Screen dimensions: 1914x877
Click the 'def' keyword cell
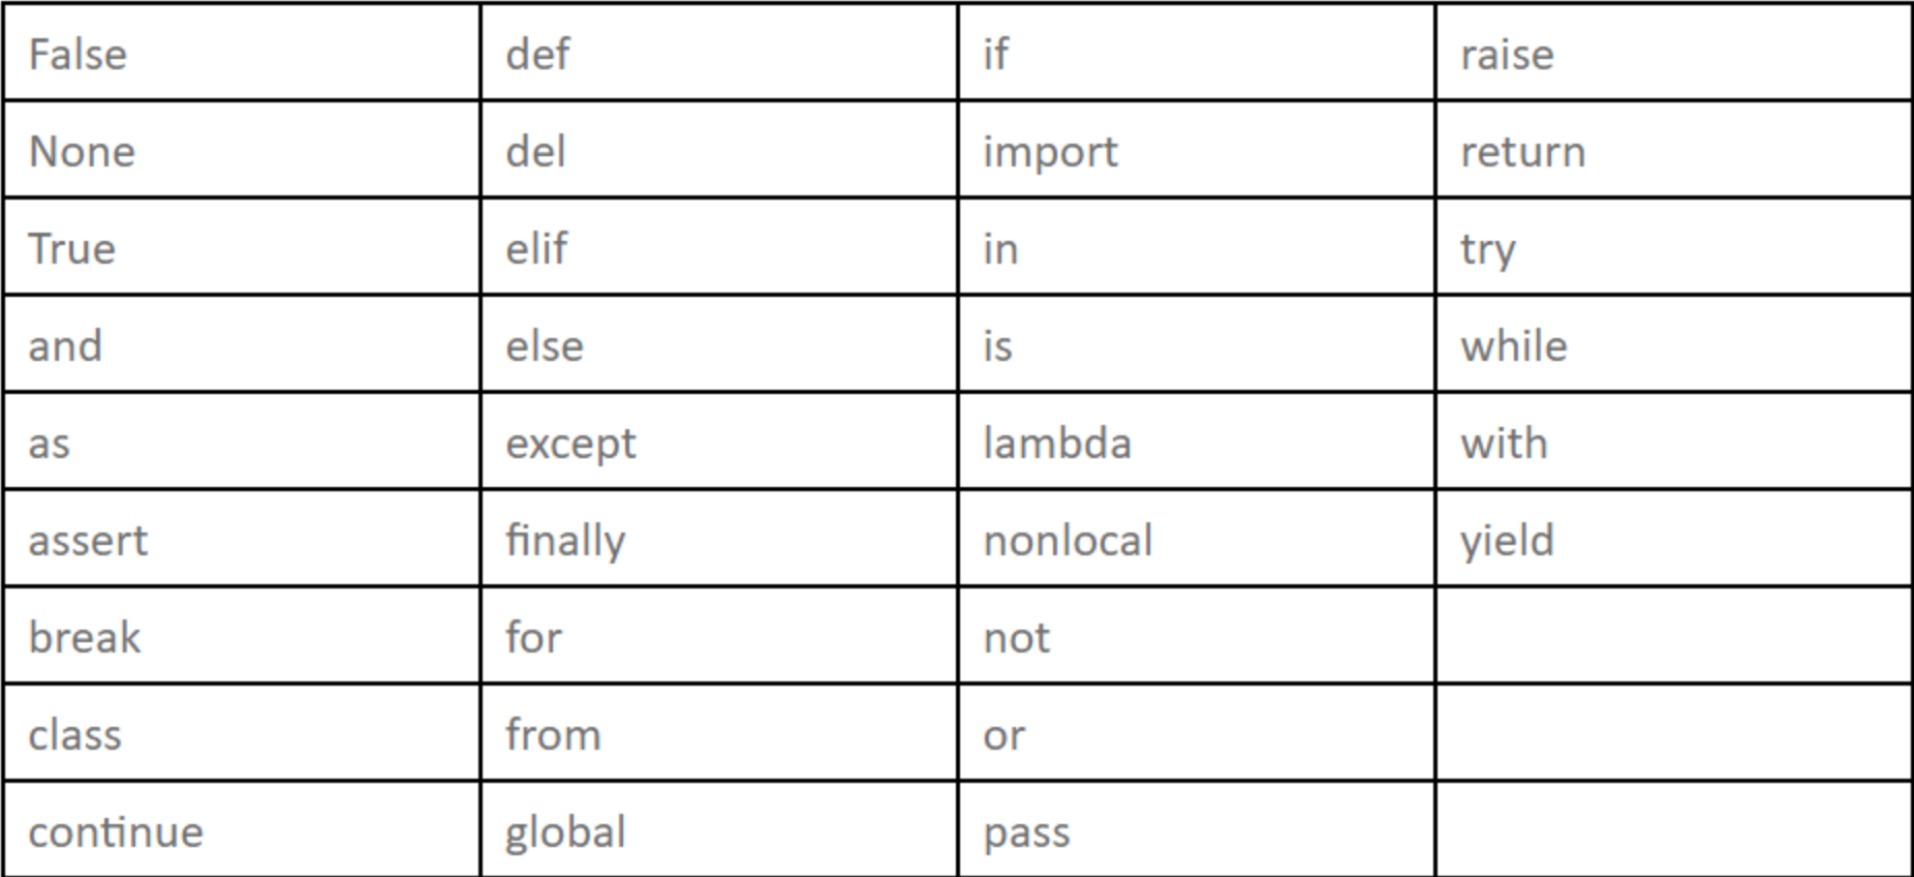click(538, 54)
